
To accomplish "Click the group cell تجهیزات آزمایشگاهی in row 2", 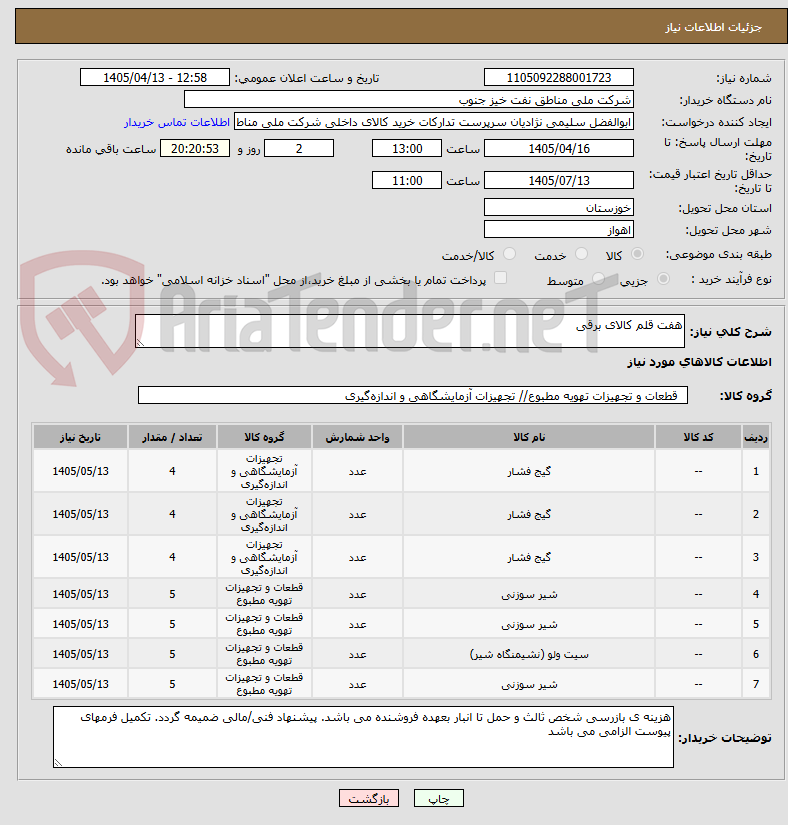I will pos(264,515).
